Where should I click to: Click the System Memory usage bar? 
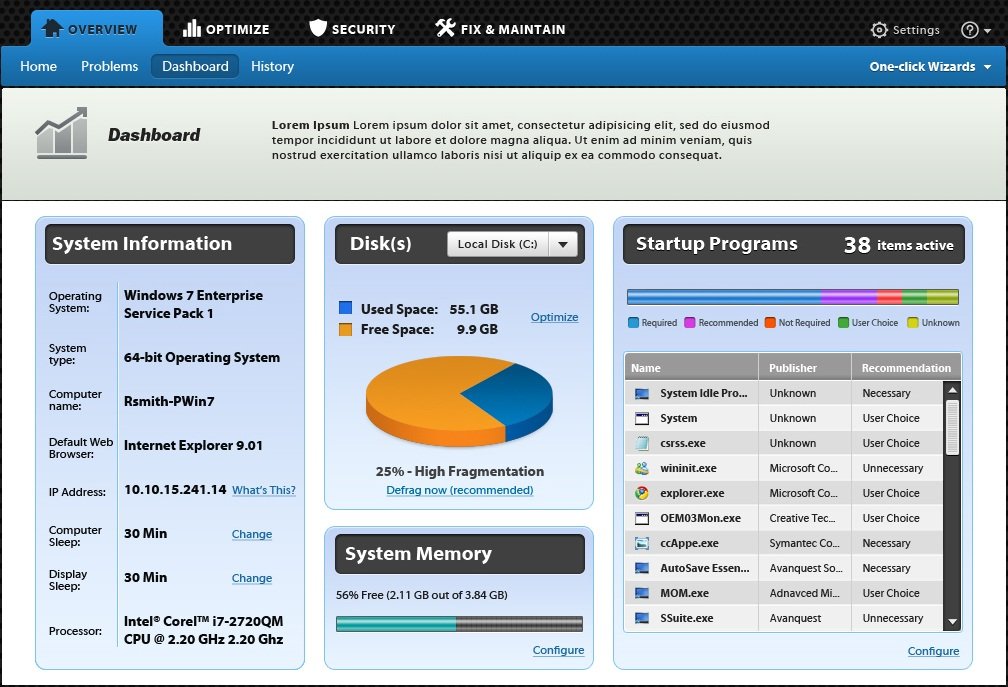click(459, 623)
